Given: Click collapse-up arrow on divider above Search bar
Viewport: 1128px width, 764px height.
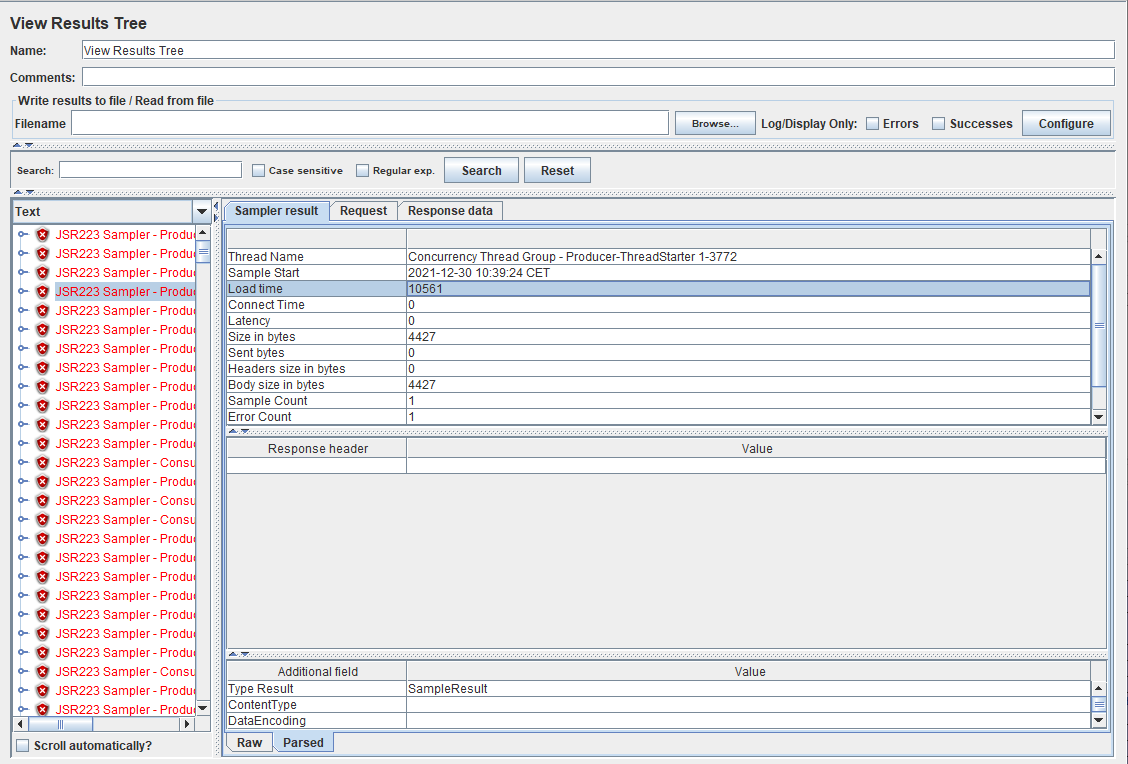Looking at the screenshot, I should coord(17,145).
